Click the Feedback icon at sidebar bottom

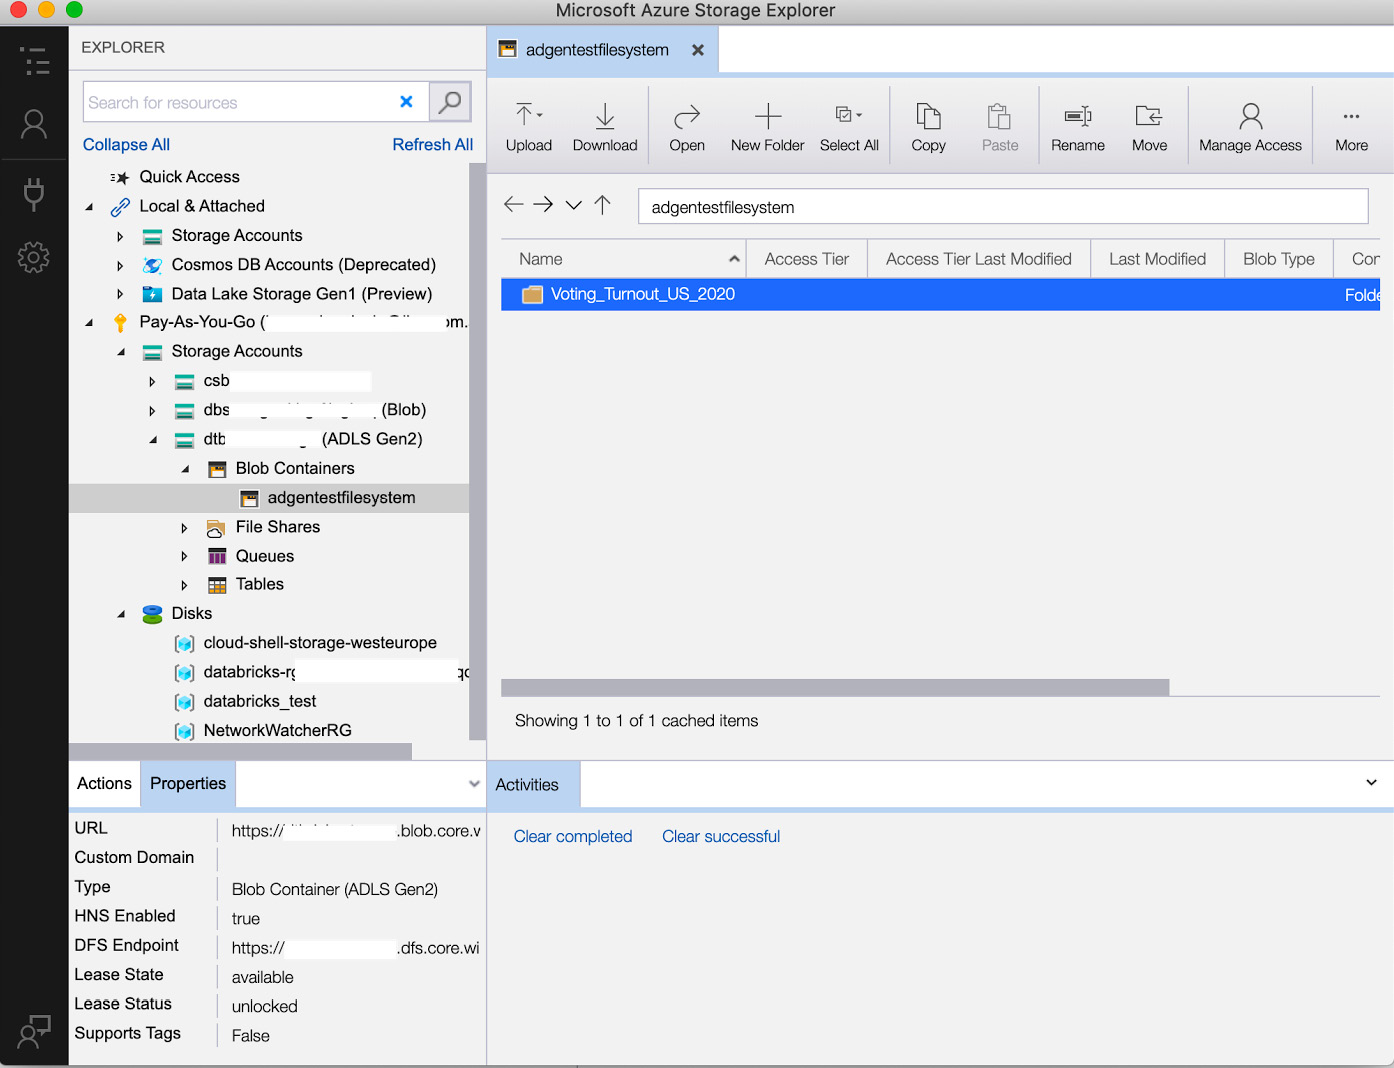(x=34, y=1031)
